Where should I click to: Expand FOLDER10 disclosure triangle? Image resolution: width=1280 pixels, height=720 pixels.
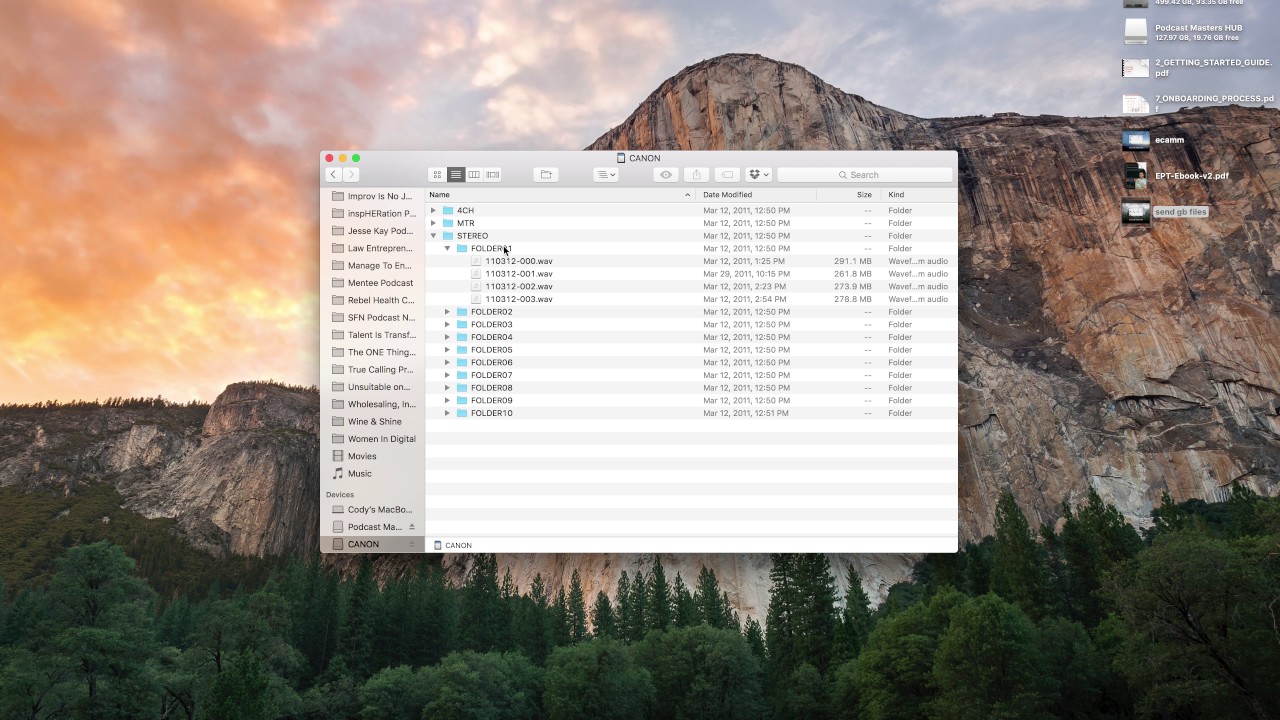coord(447,413)
